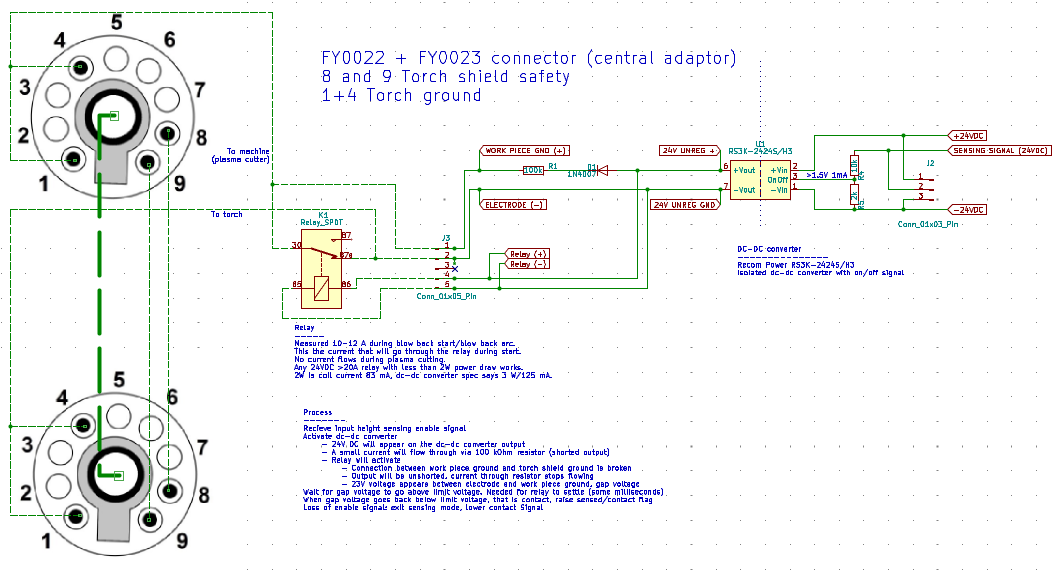
Task: Select the -24VDC power label
Action: coord(967,210)
